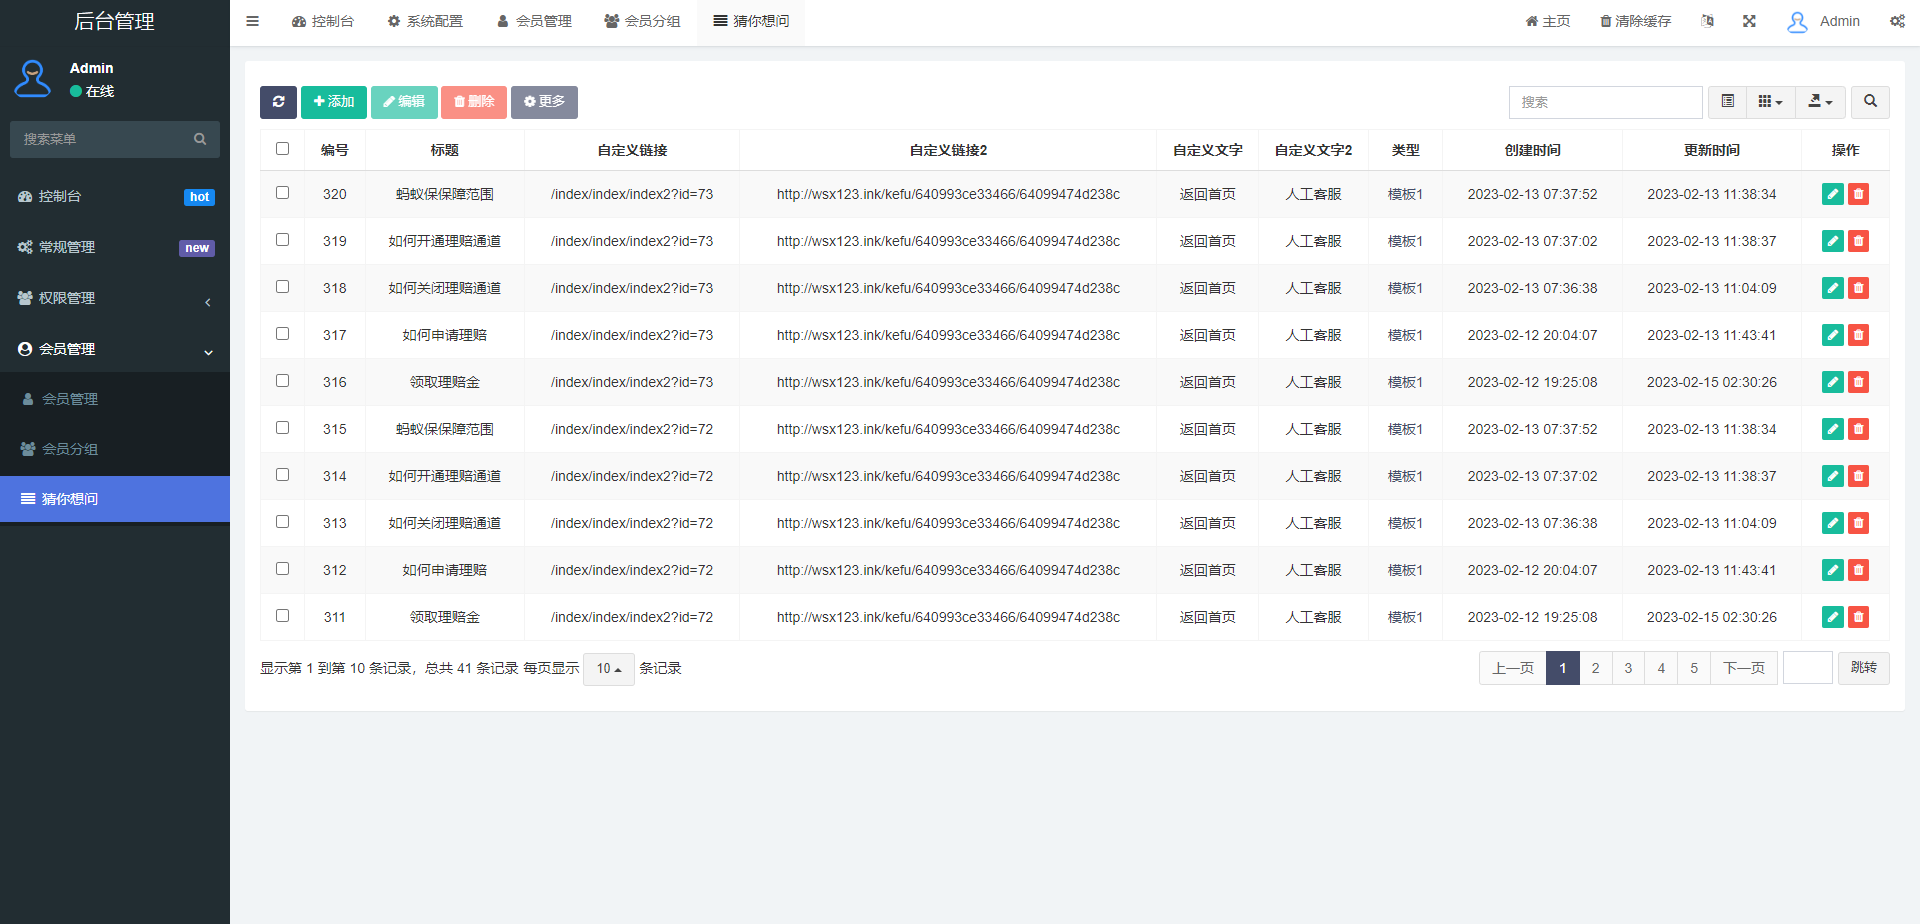Change page size using the 10 dropdown

coord(608,668)
